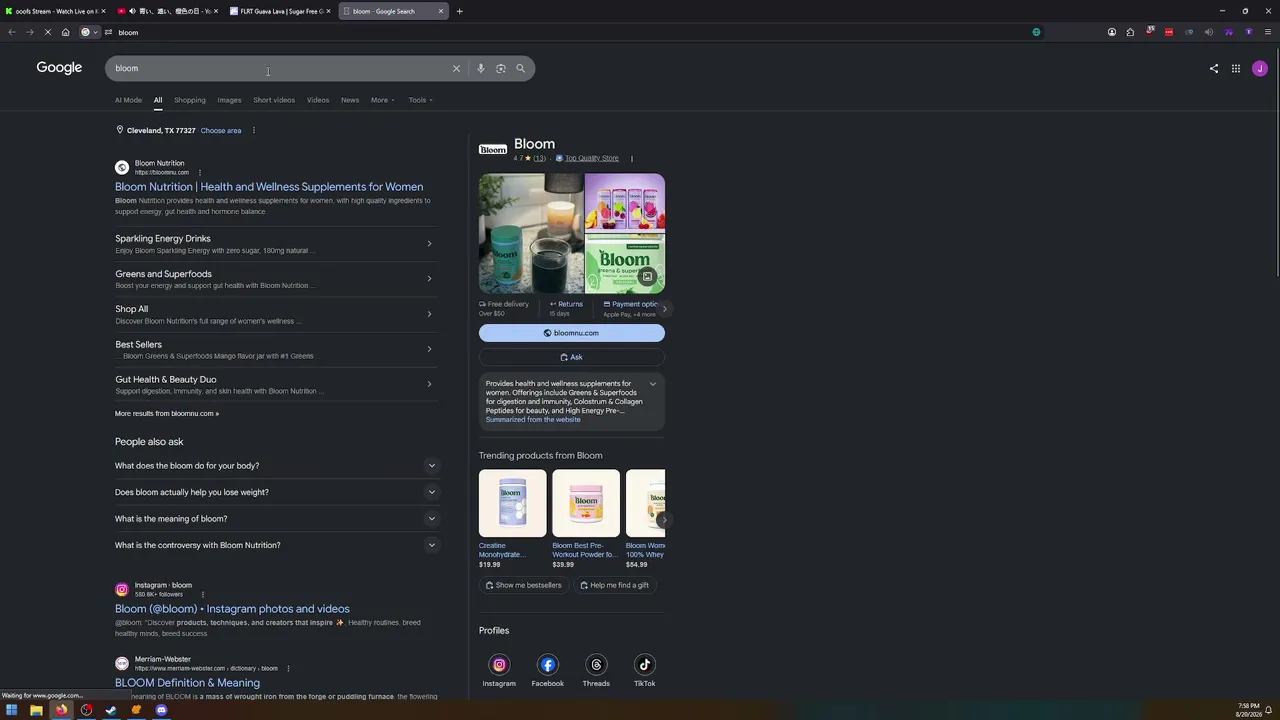Go back to the previous page
The height and width of the screenshot is (720, 1280).
12,32
